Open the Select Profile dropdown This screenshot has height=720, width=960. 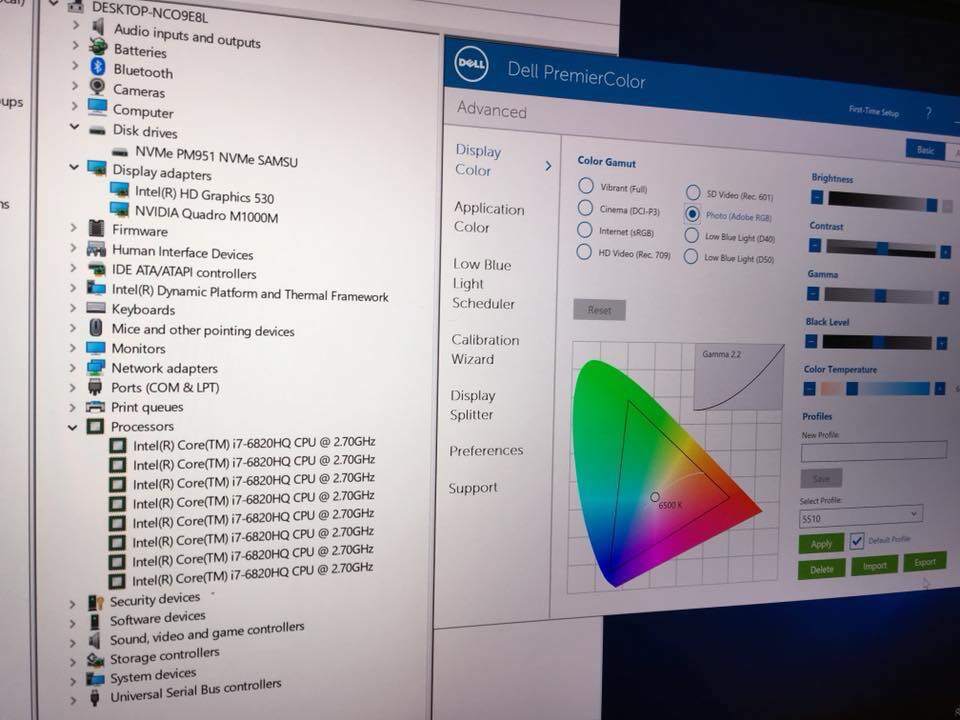click(x=860, y=515)
